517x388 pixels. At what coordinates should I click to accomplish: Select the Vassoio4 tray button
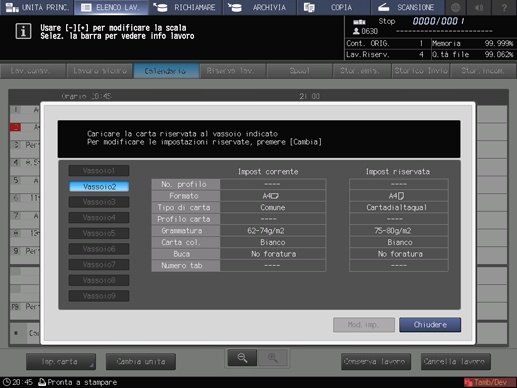pos(99,218)
